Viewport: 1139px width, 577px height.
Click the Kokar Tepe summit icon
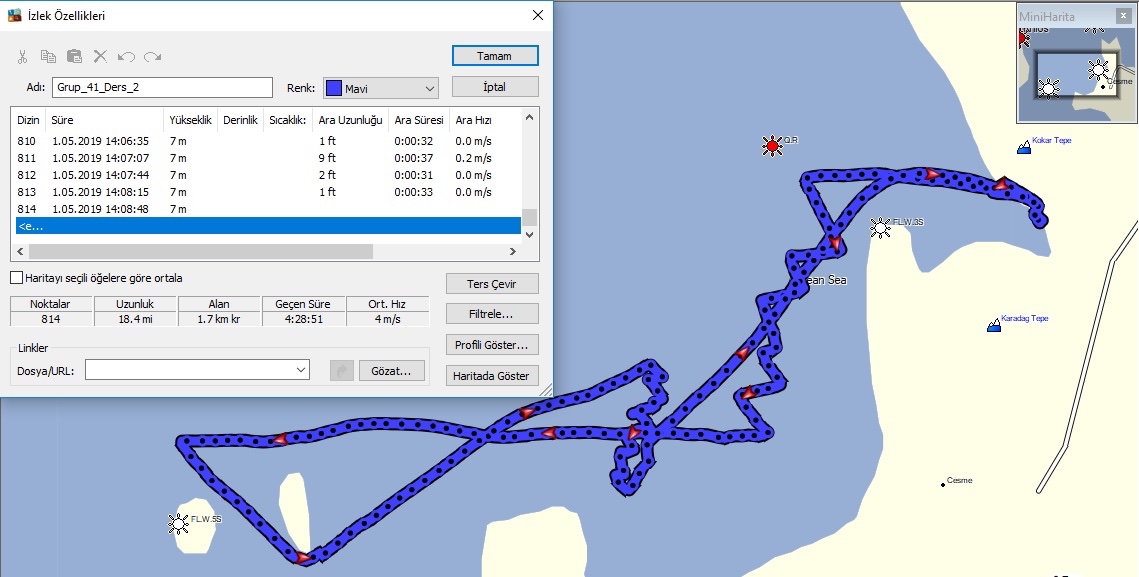click(x=1024, y=148)
